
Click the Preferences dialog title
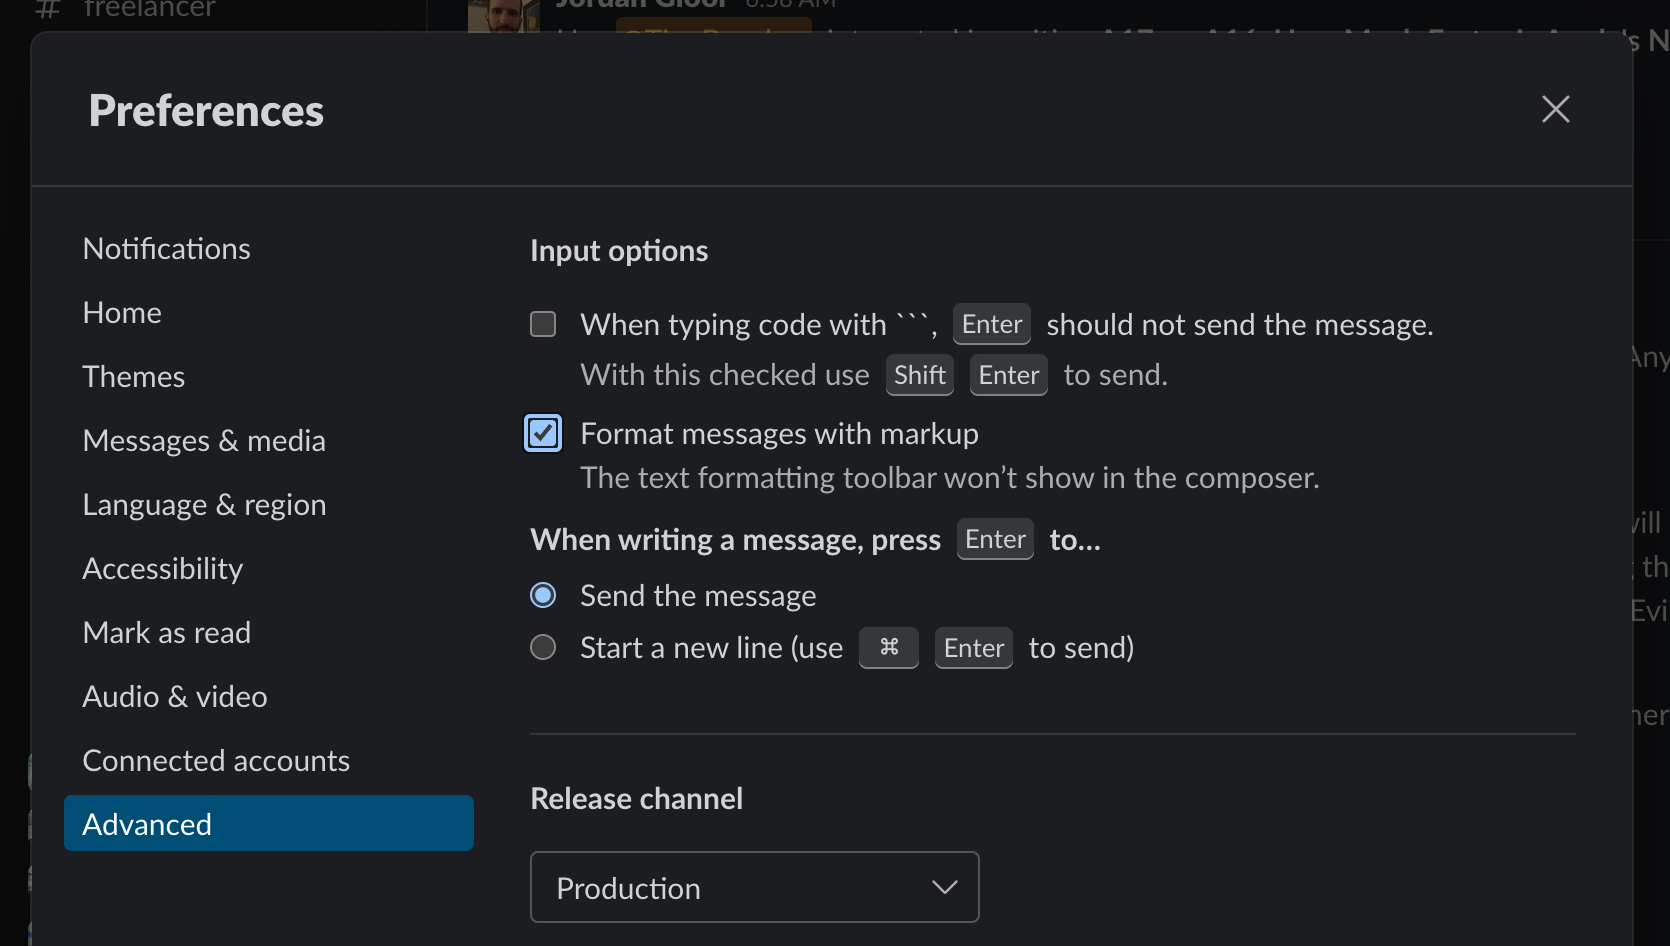[x=206, y=111]
